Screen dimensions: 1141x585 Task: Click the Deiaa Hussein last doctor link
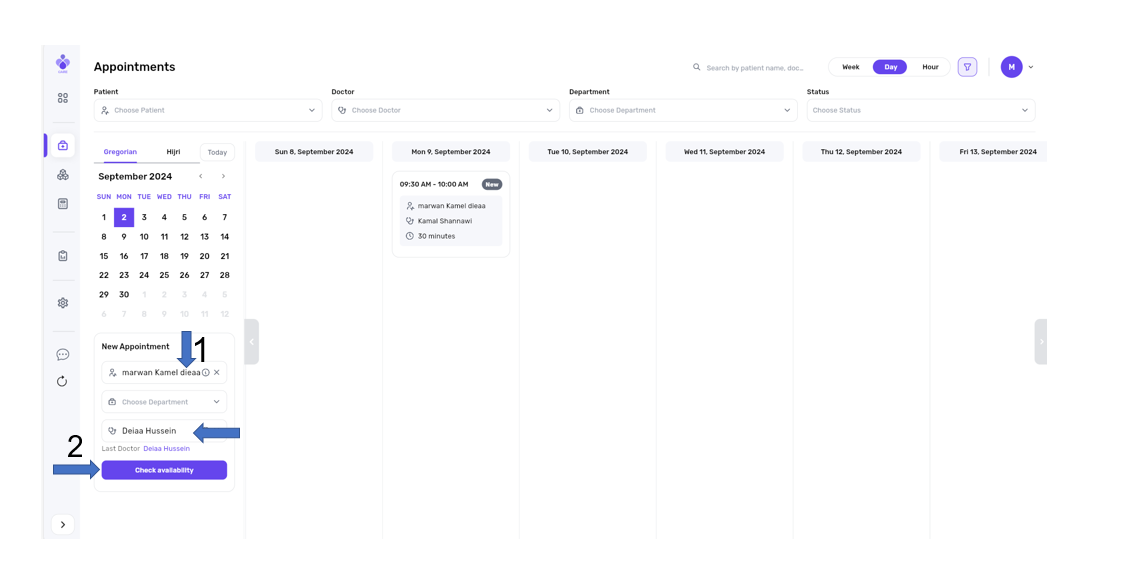[166, 449]
